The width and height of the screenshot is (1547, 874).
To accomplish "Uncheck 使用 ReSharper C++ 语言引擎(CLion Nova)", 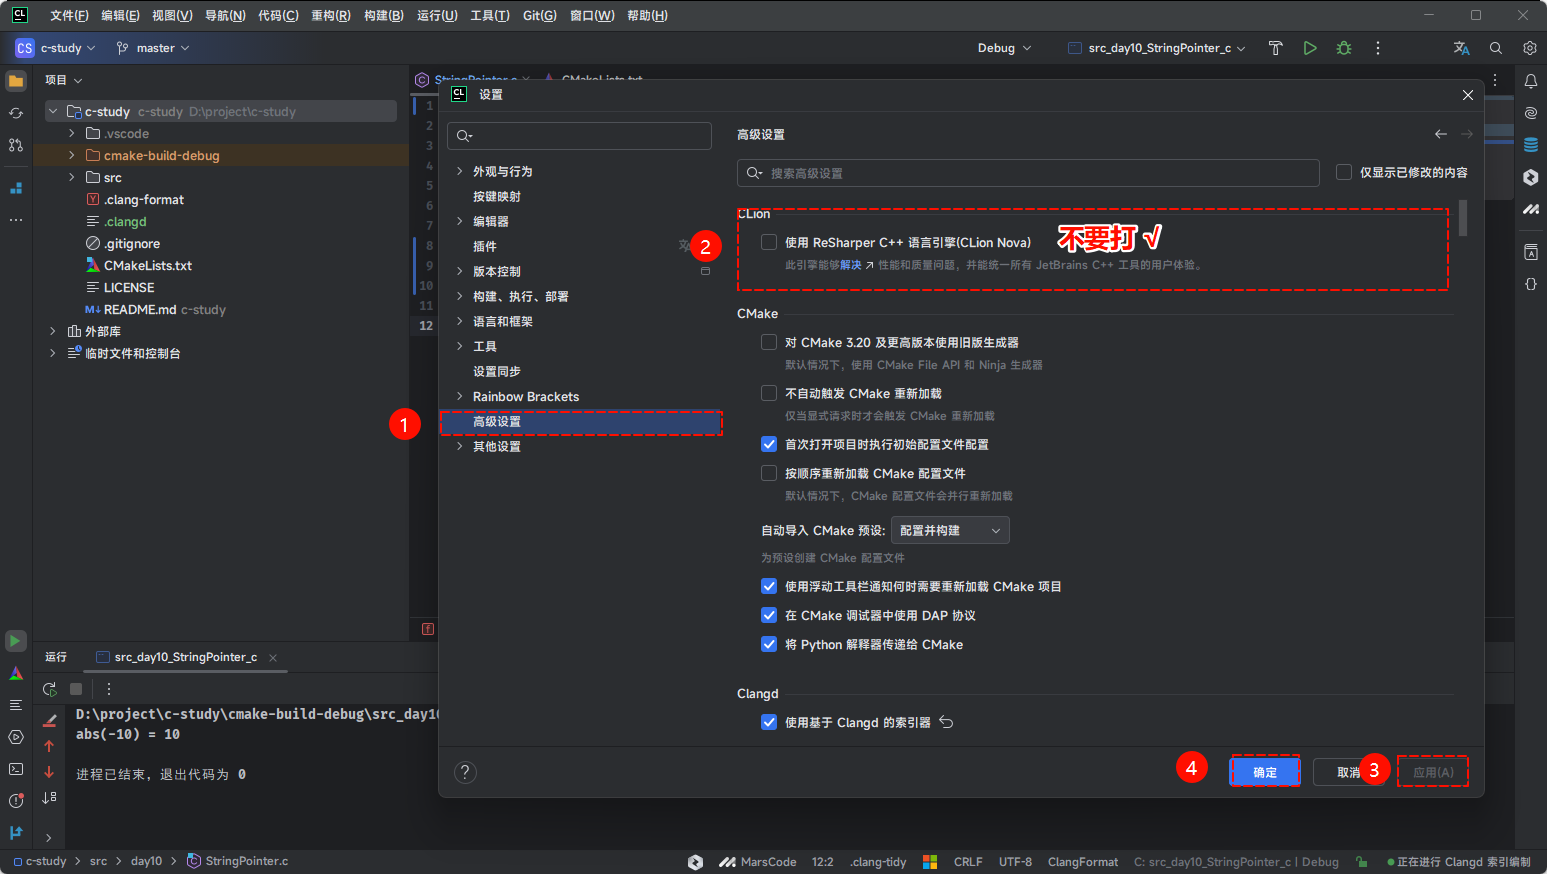I will [768, 242].
